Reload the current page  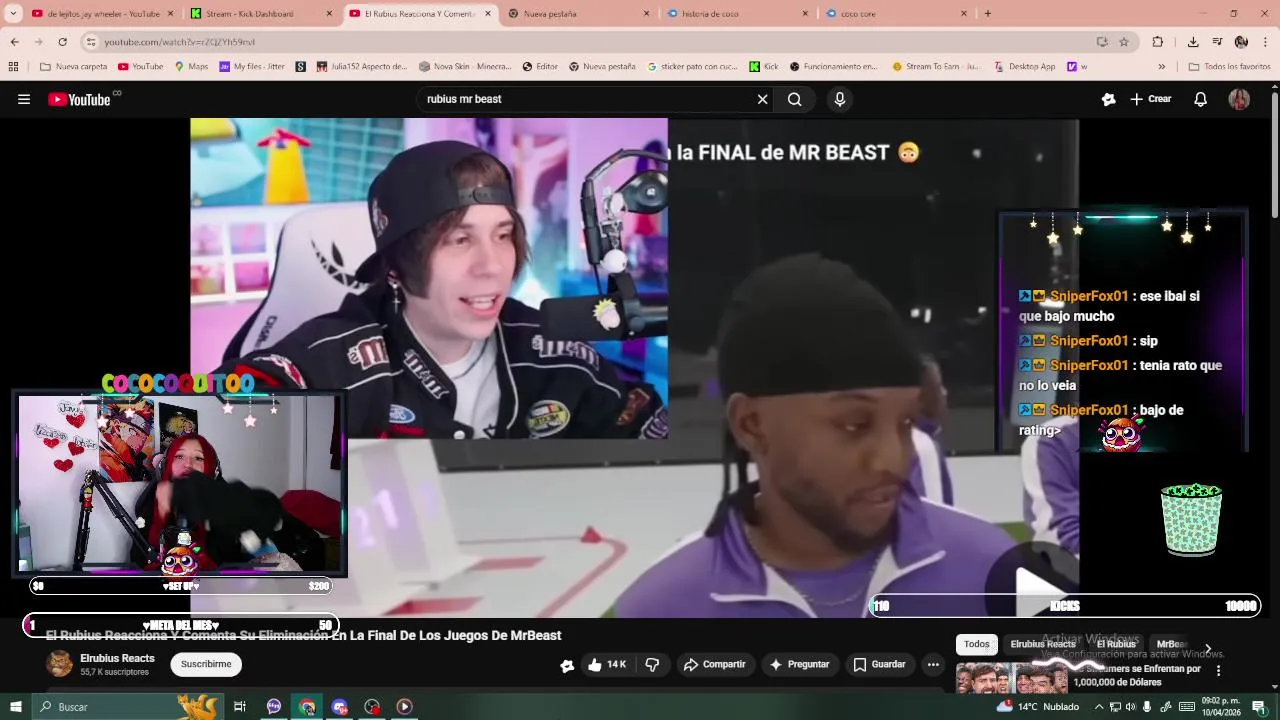coord(62,42)
